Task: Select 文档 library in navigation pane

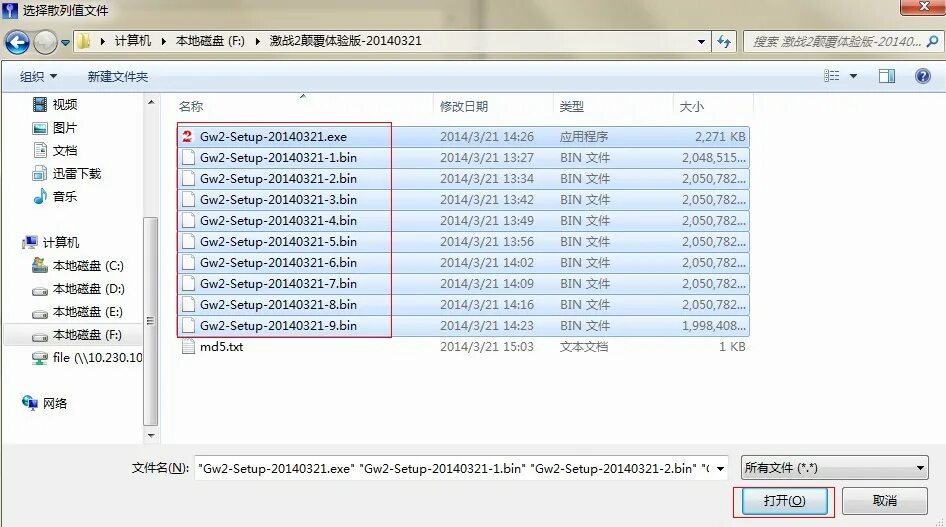Action: 55,151
